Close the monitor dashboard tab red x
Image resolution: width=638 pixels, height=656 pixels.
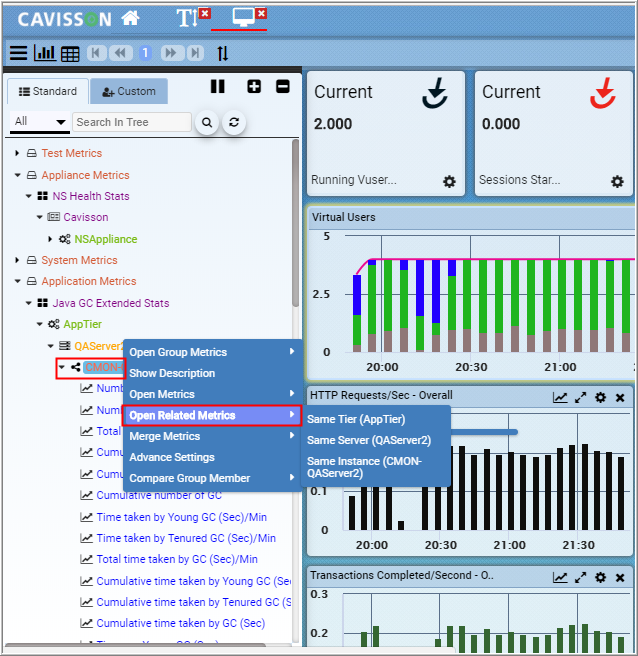(261, 13)
